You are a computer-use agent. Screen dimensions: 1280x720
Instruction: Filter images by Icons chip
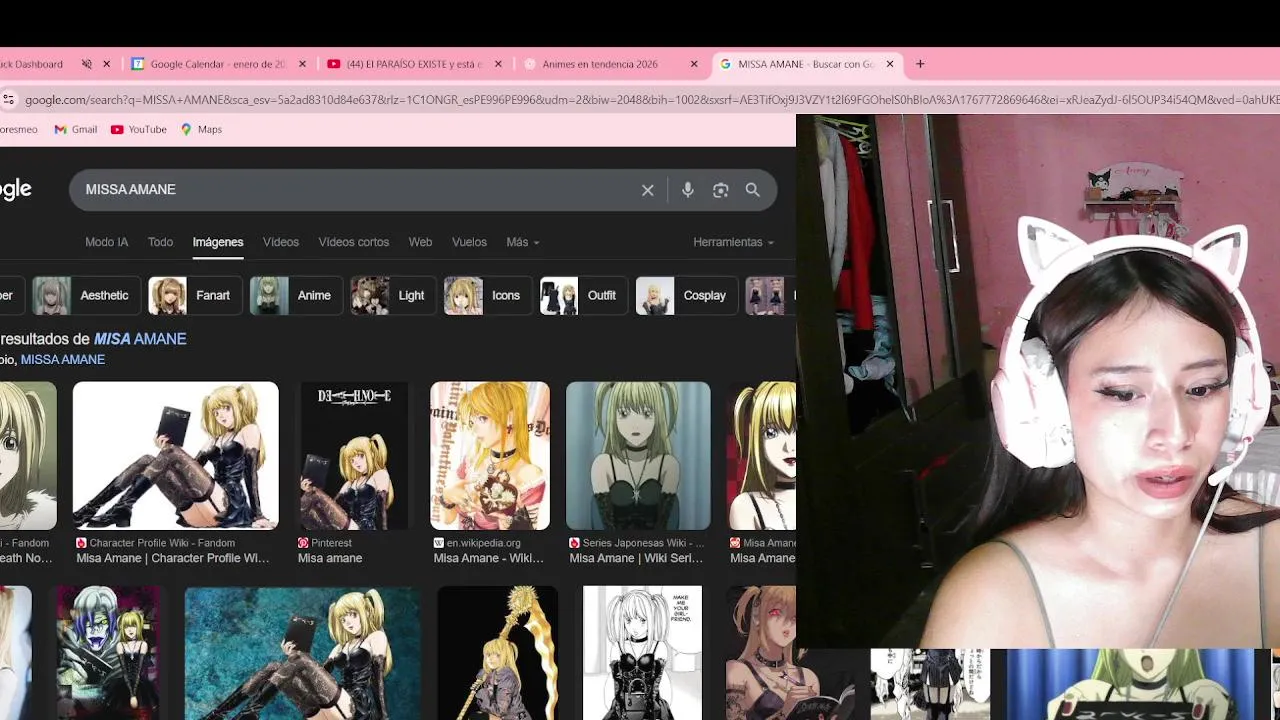[486, 296]
